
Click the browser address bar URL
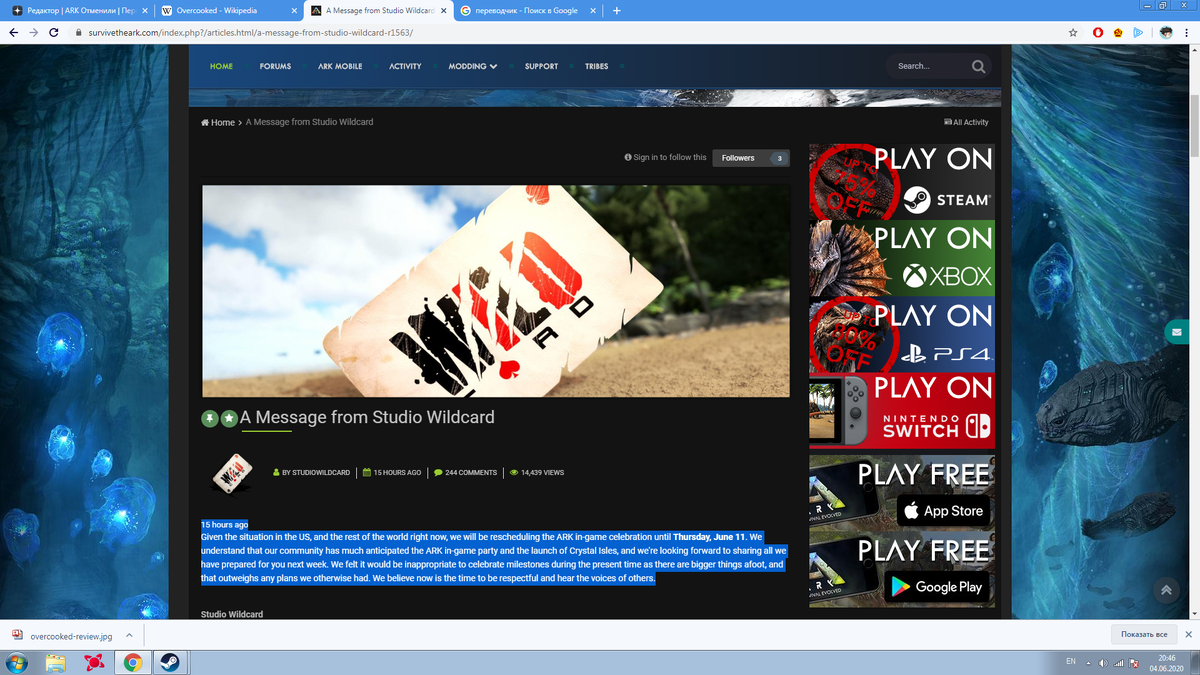(x=250, y=32)
